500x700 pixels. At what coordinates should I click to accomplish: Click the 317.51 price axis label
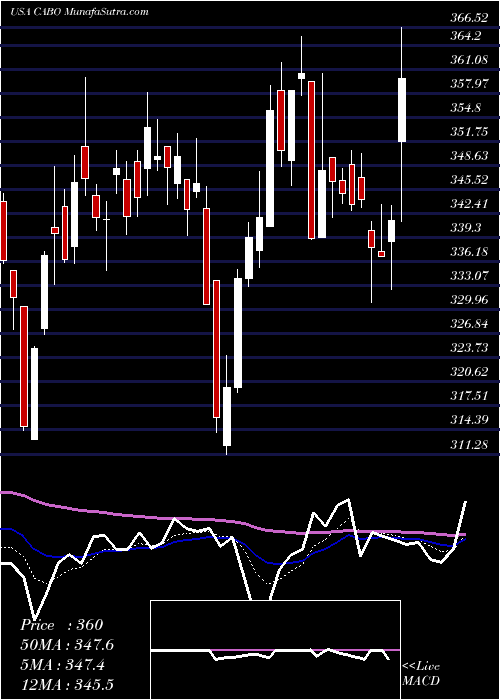pos(470,396)
